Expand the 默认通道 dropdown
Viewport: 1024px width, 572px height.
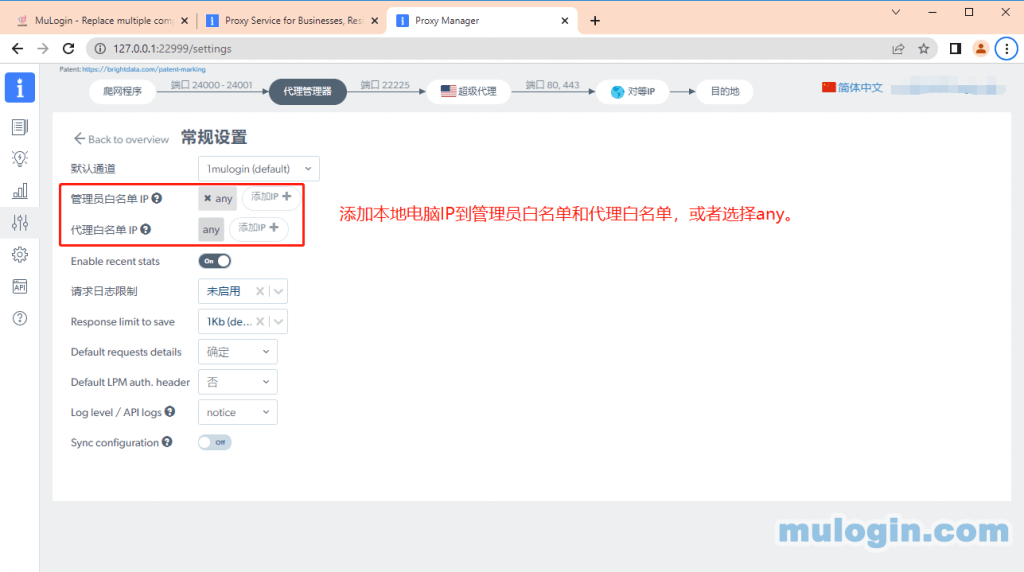258,169
